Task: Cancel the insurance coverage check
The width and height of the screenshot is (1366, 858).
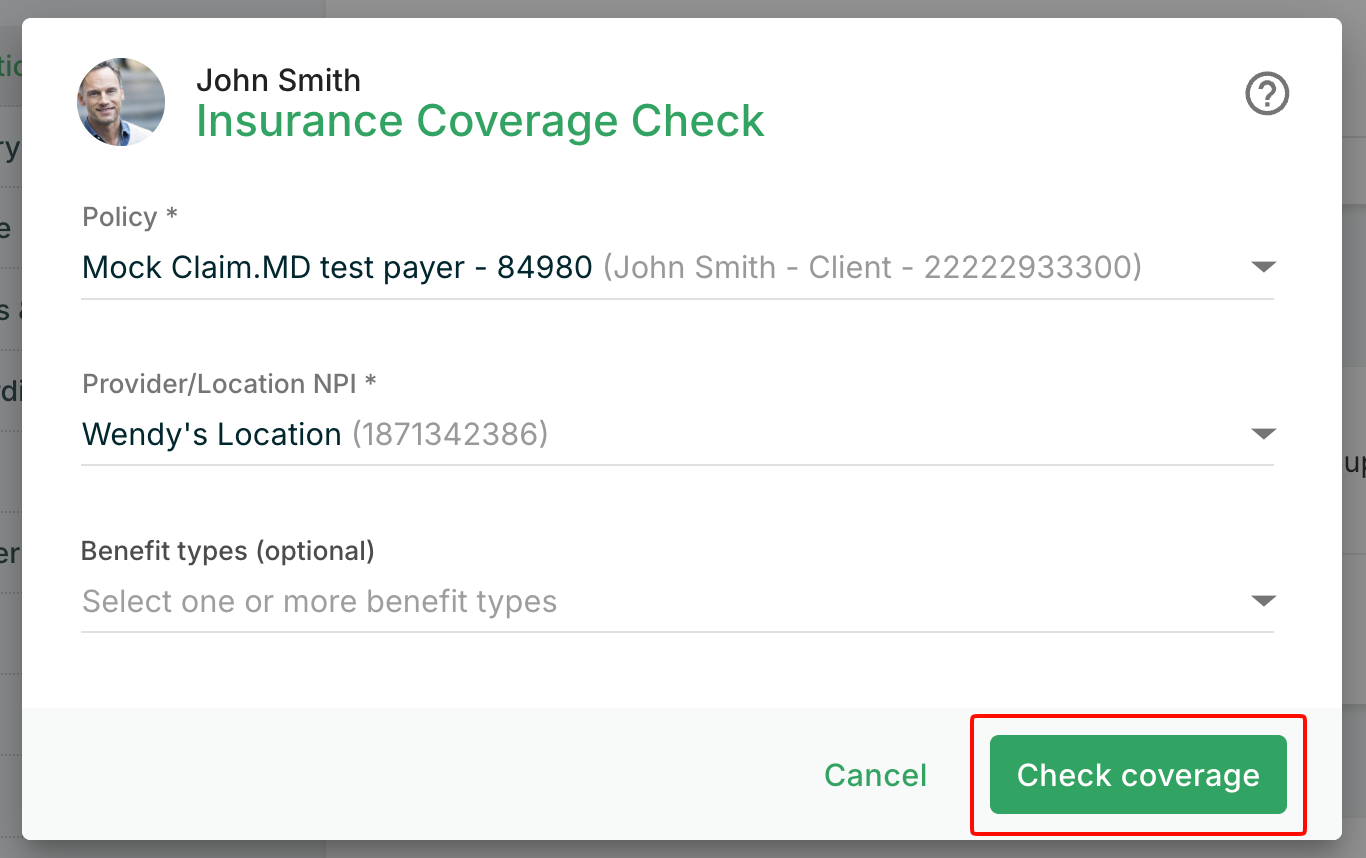Action: click(x=875, y=775)
